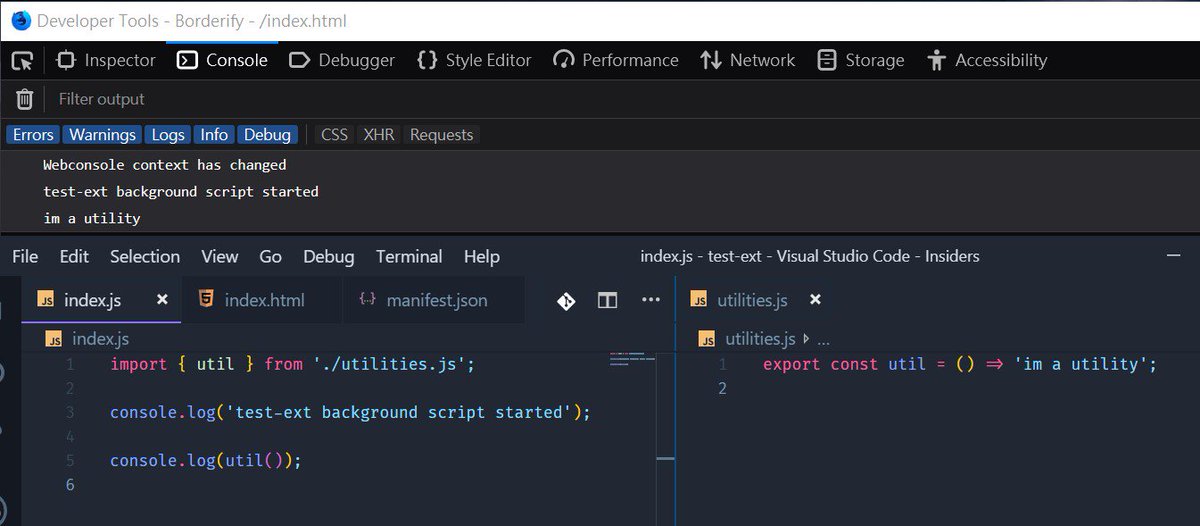Open the editor more actions ellipsis
The width and height of the screenshot is (1200, 526).
click(x=651, y=299)
